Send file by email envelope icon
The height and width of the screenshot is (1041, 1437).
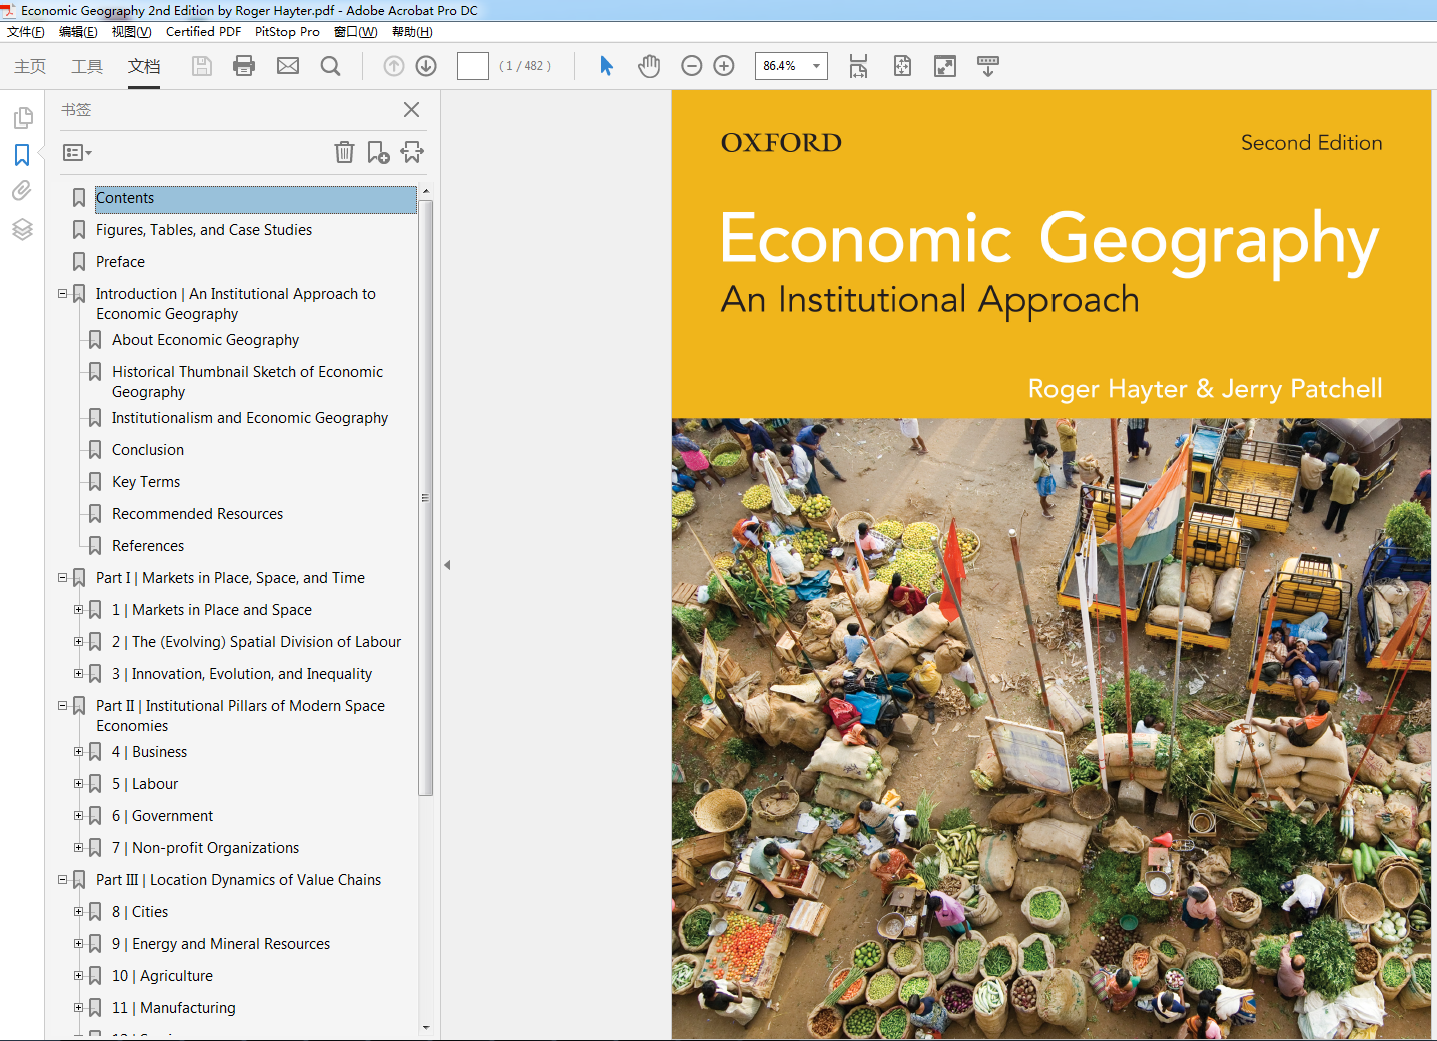point(288,66)
